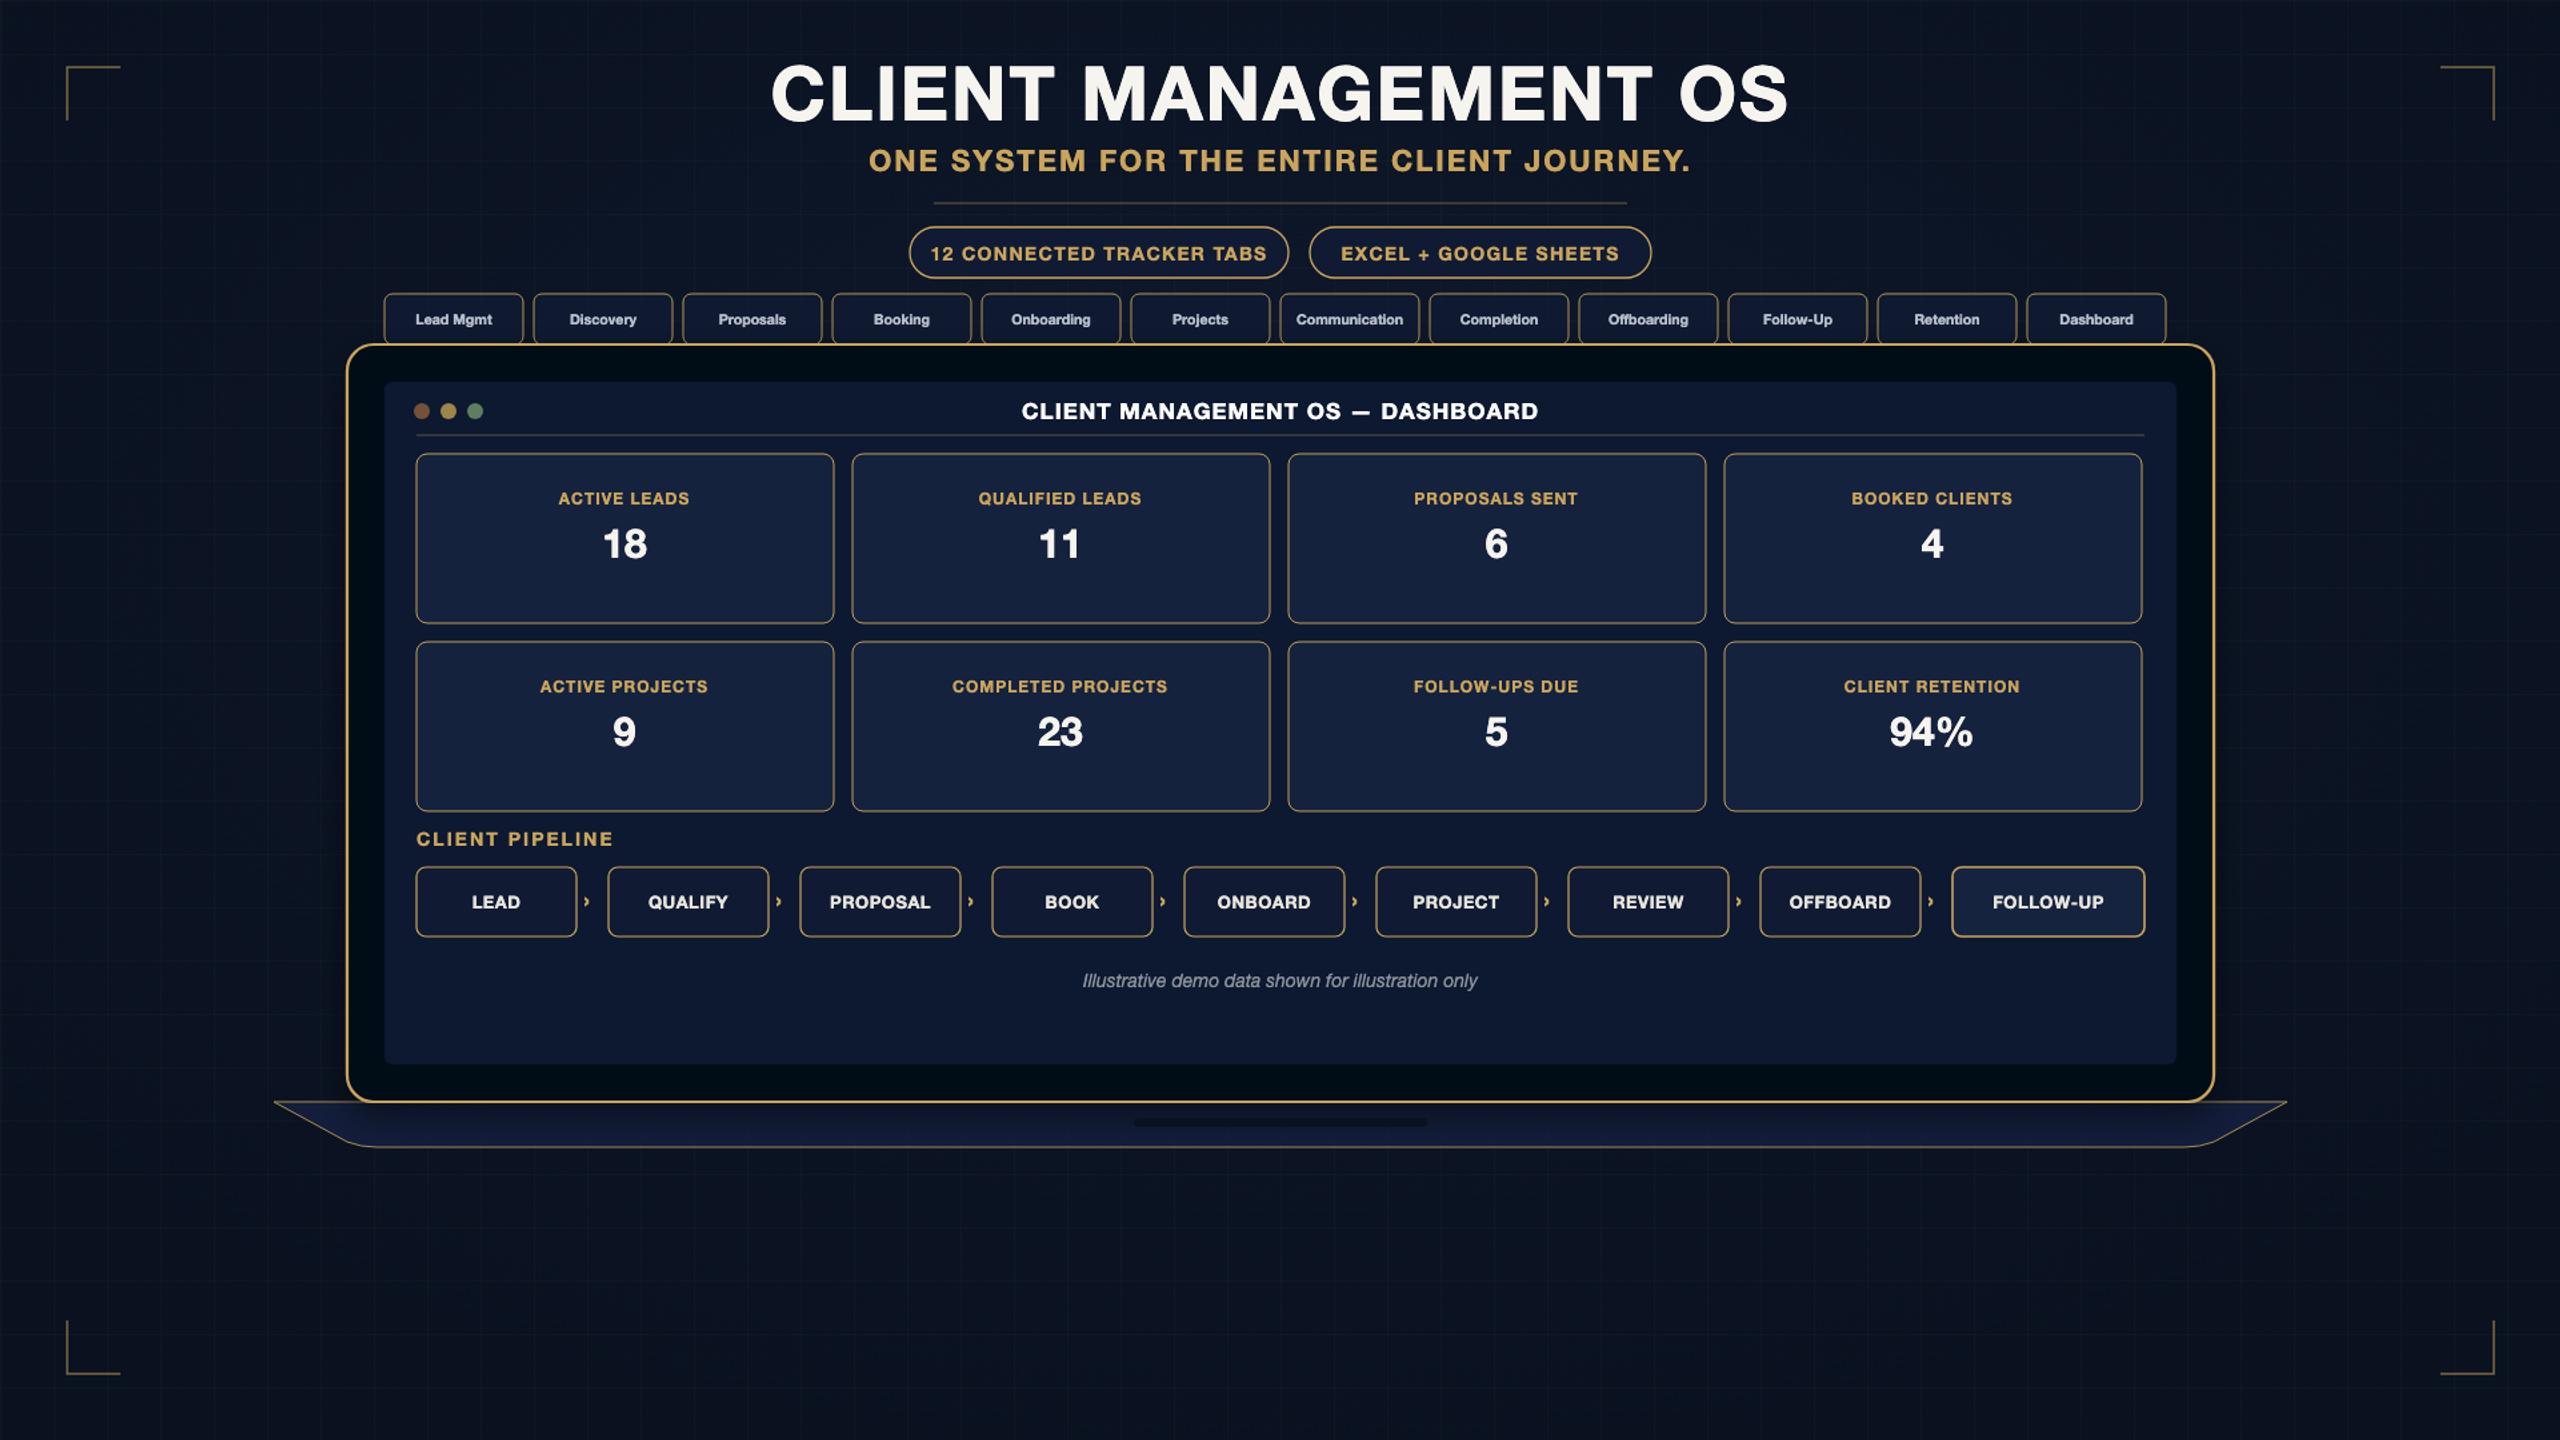
Task: Select the OFFBOARD pipeline stage
Action: [x=1840, y=902]
